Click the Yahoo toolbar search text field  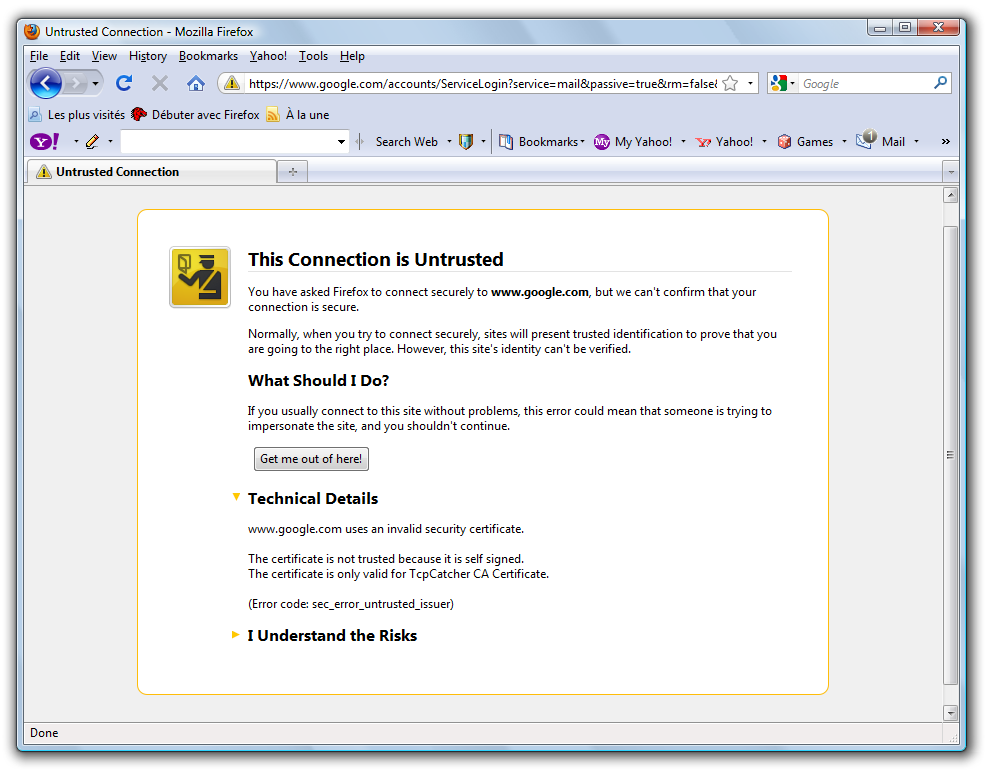click(x=228, y=142)
